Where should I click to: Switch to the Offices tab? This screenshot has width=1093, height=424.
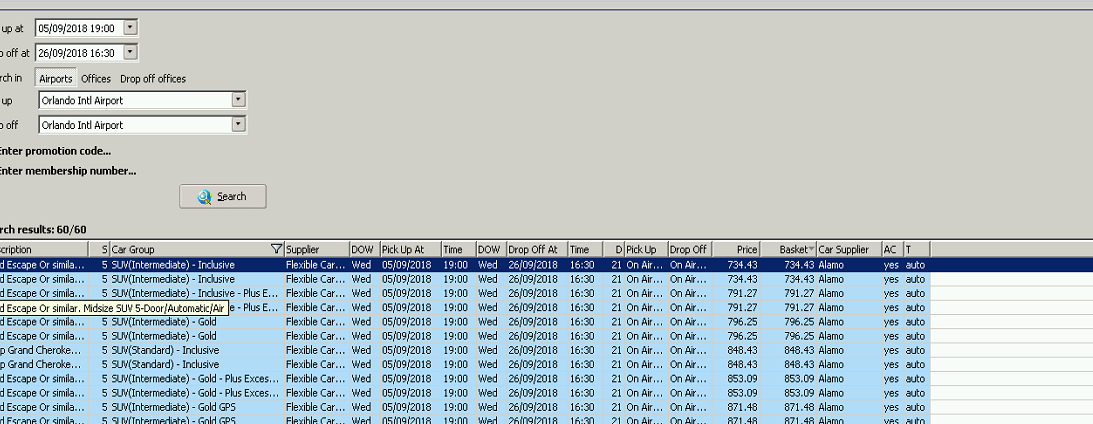tap(96, 79)
